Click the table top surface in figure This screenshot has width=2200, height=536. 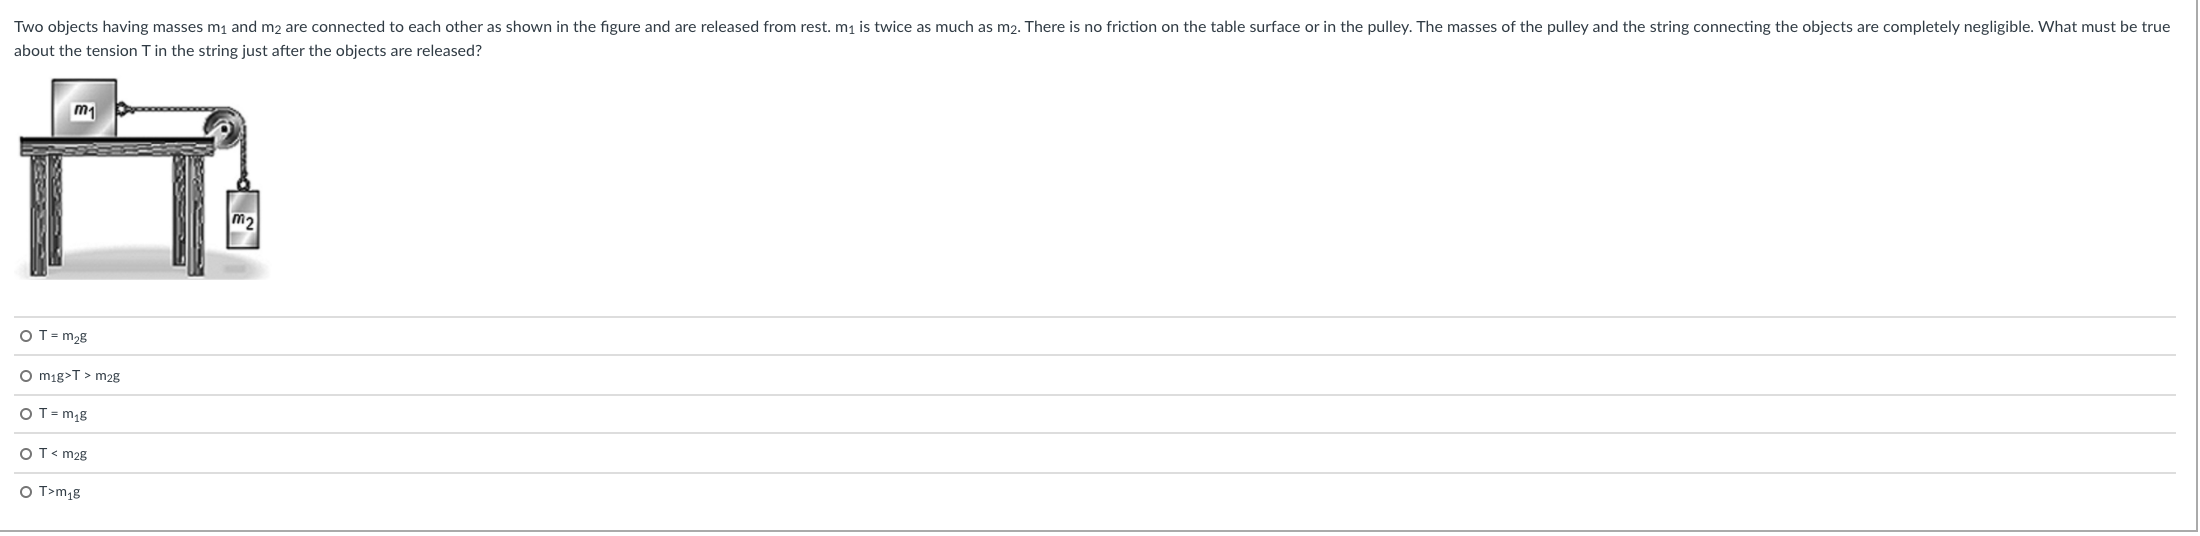(117, 145)
